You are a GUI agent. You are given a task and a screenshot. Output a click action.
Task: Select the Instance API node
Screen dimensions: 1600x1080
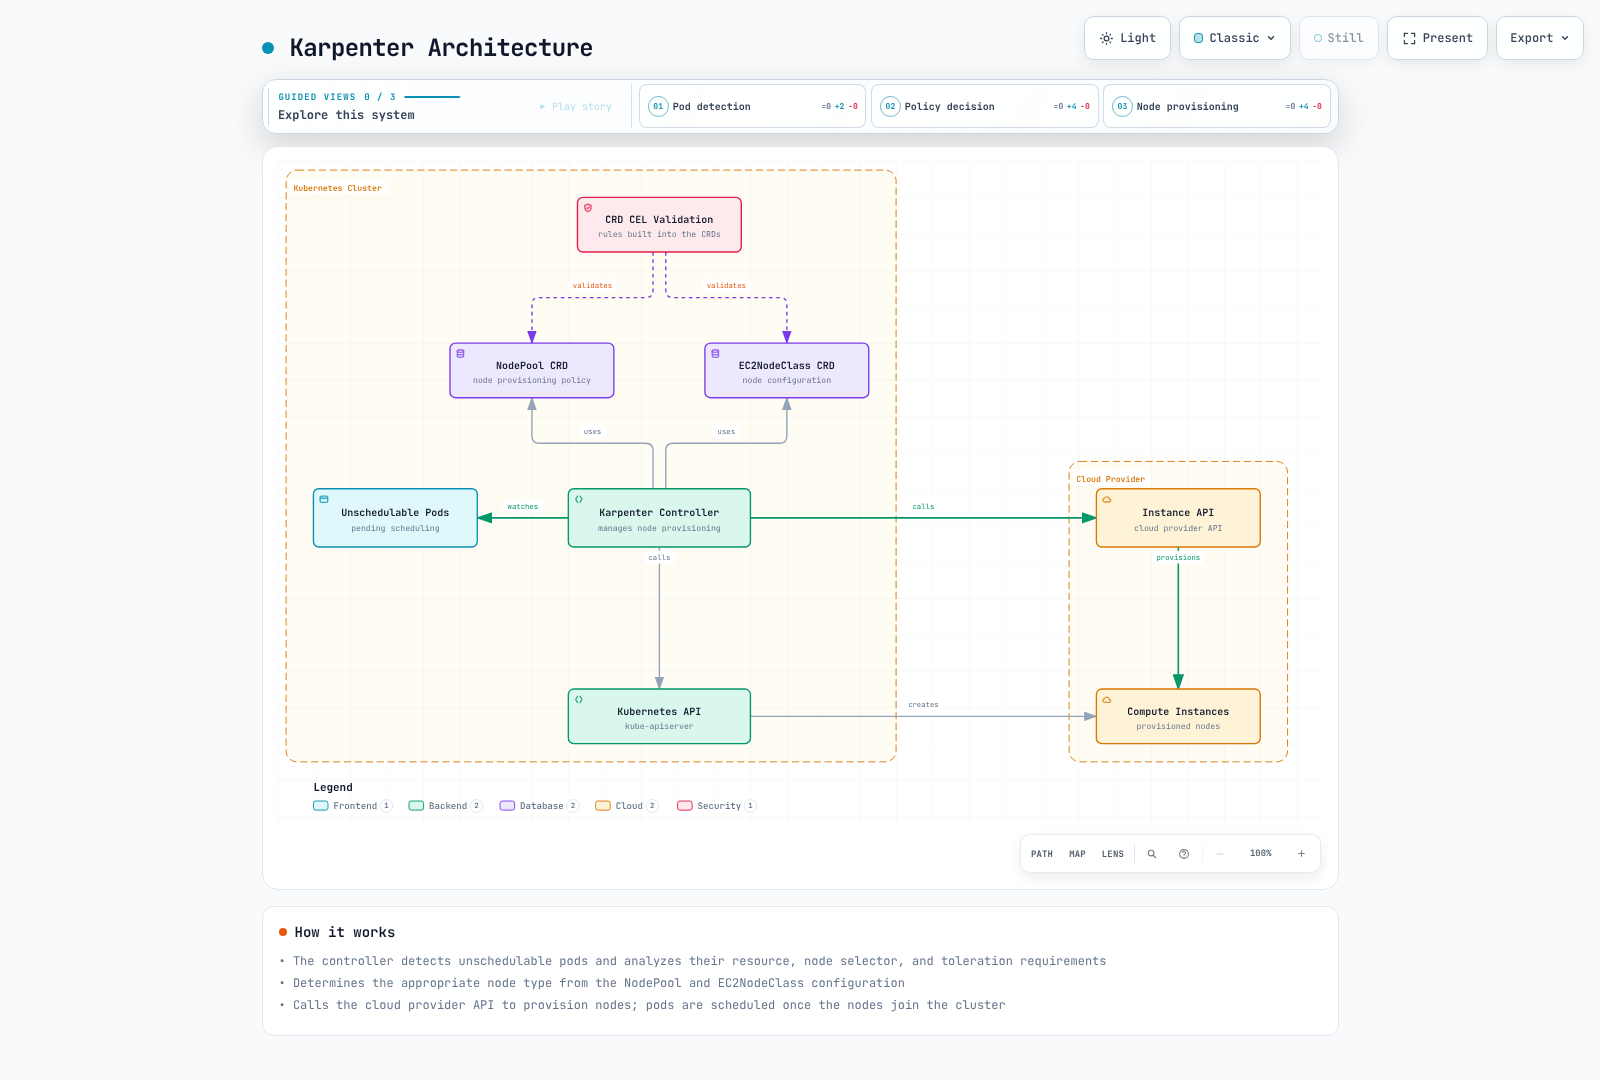[x=1178, y=518]
